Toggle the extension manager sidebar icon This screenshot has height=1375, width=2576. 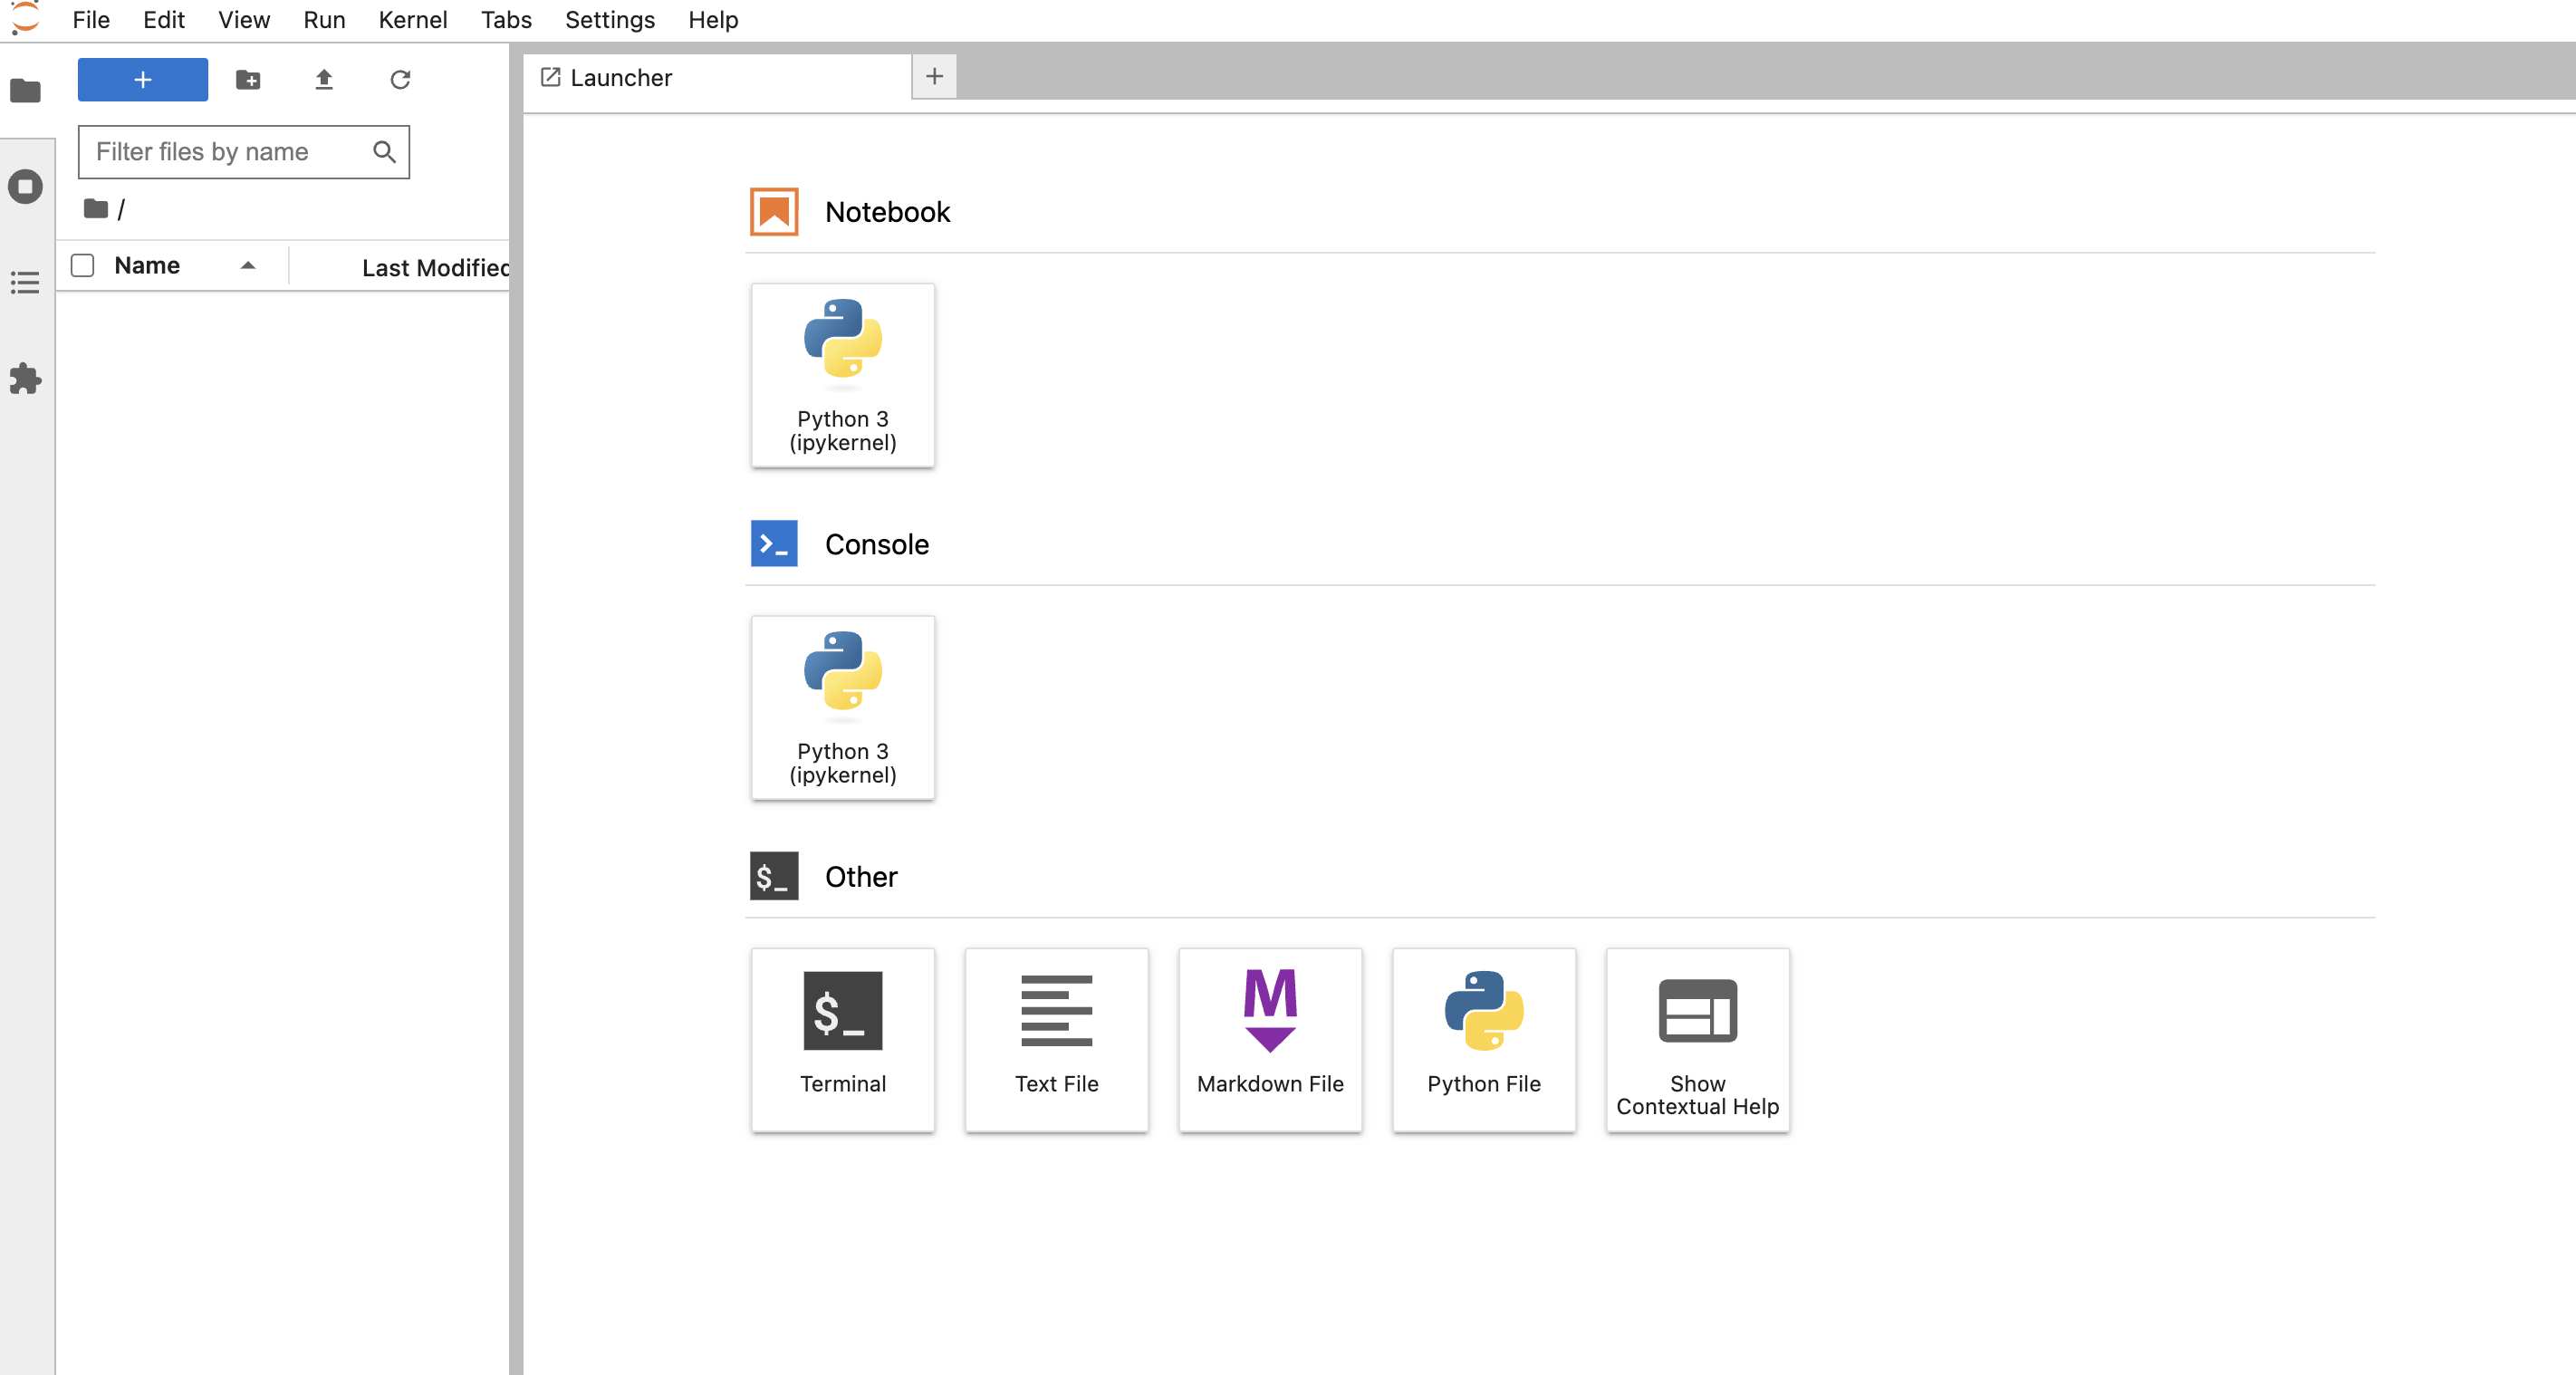coord(24,379)
